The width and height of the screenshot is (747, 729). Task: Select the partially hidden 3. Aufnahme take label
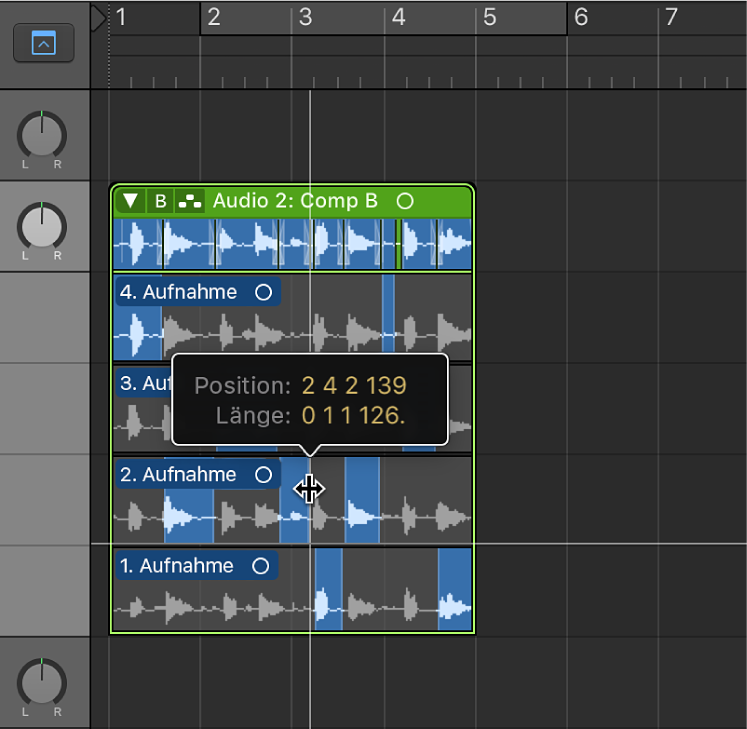(x=142, y=383)
